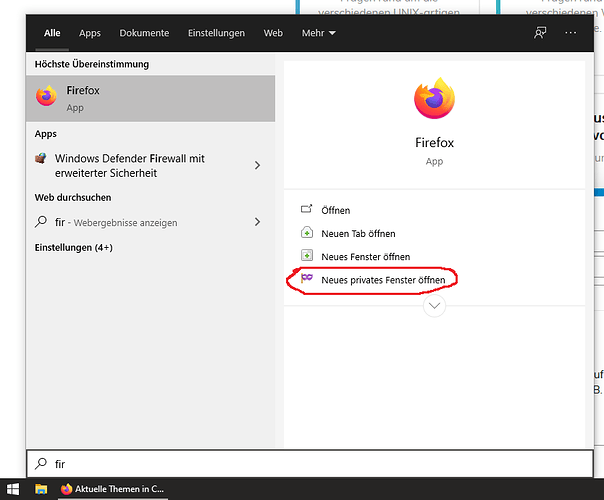Click the private mask icon

[x=307, y=278]
